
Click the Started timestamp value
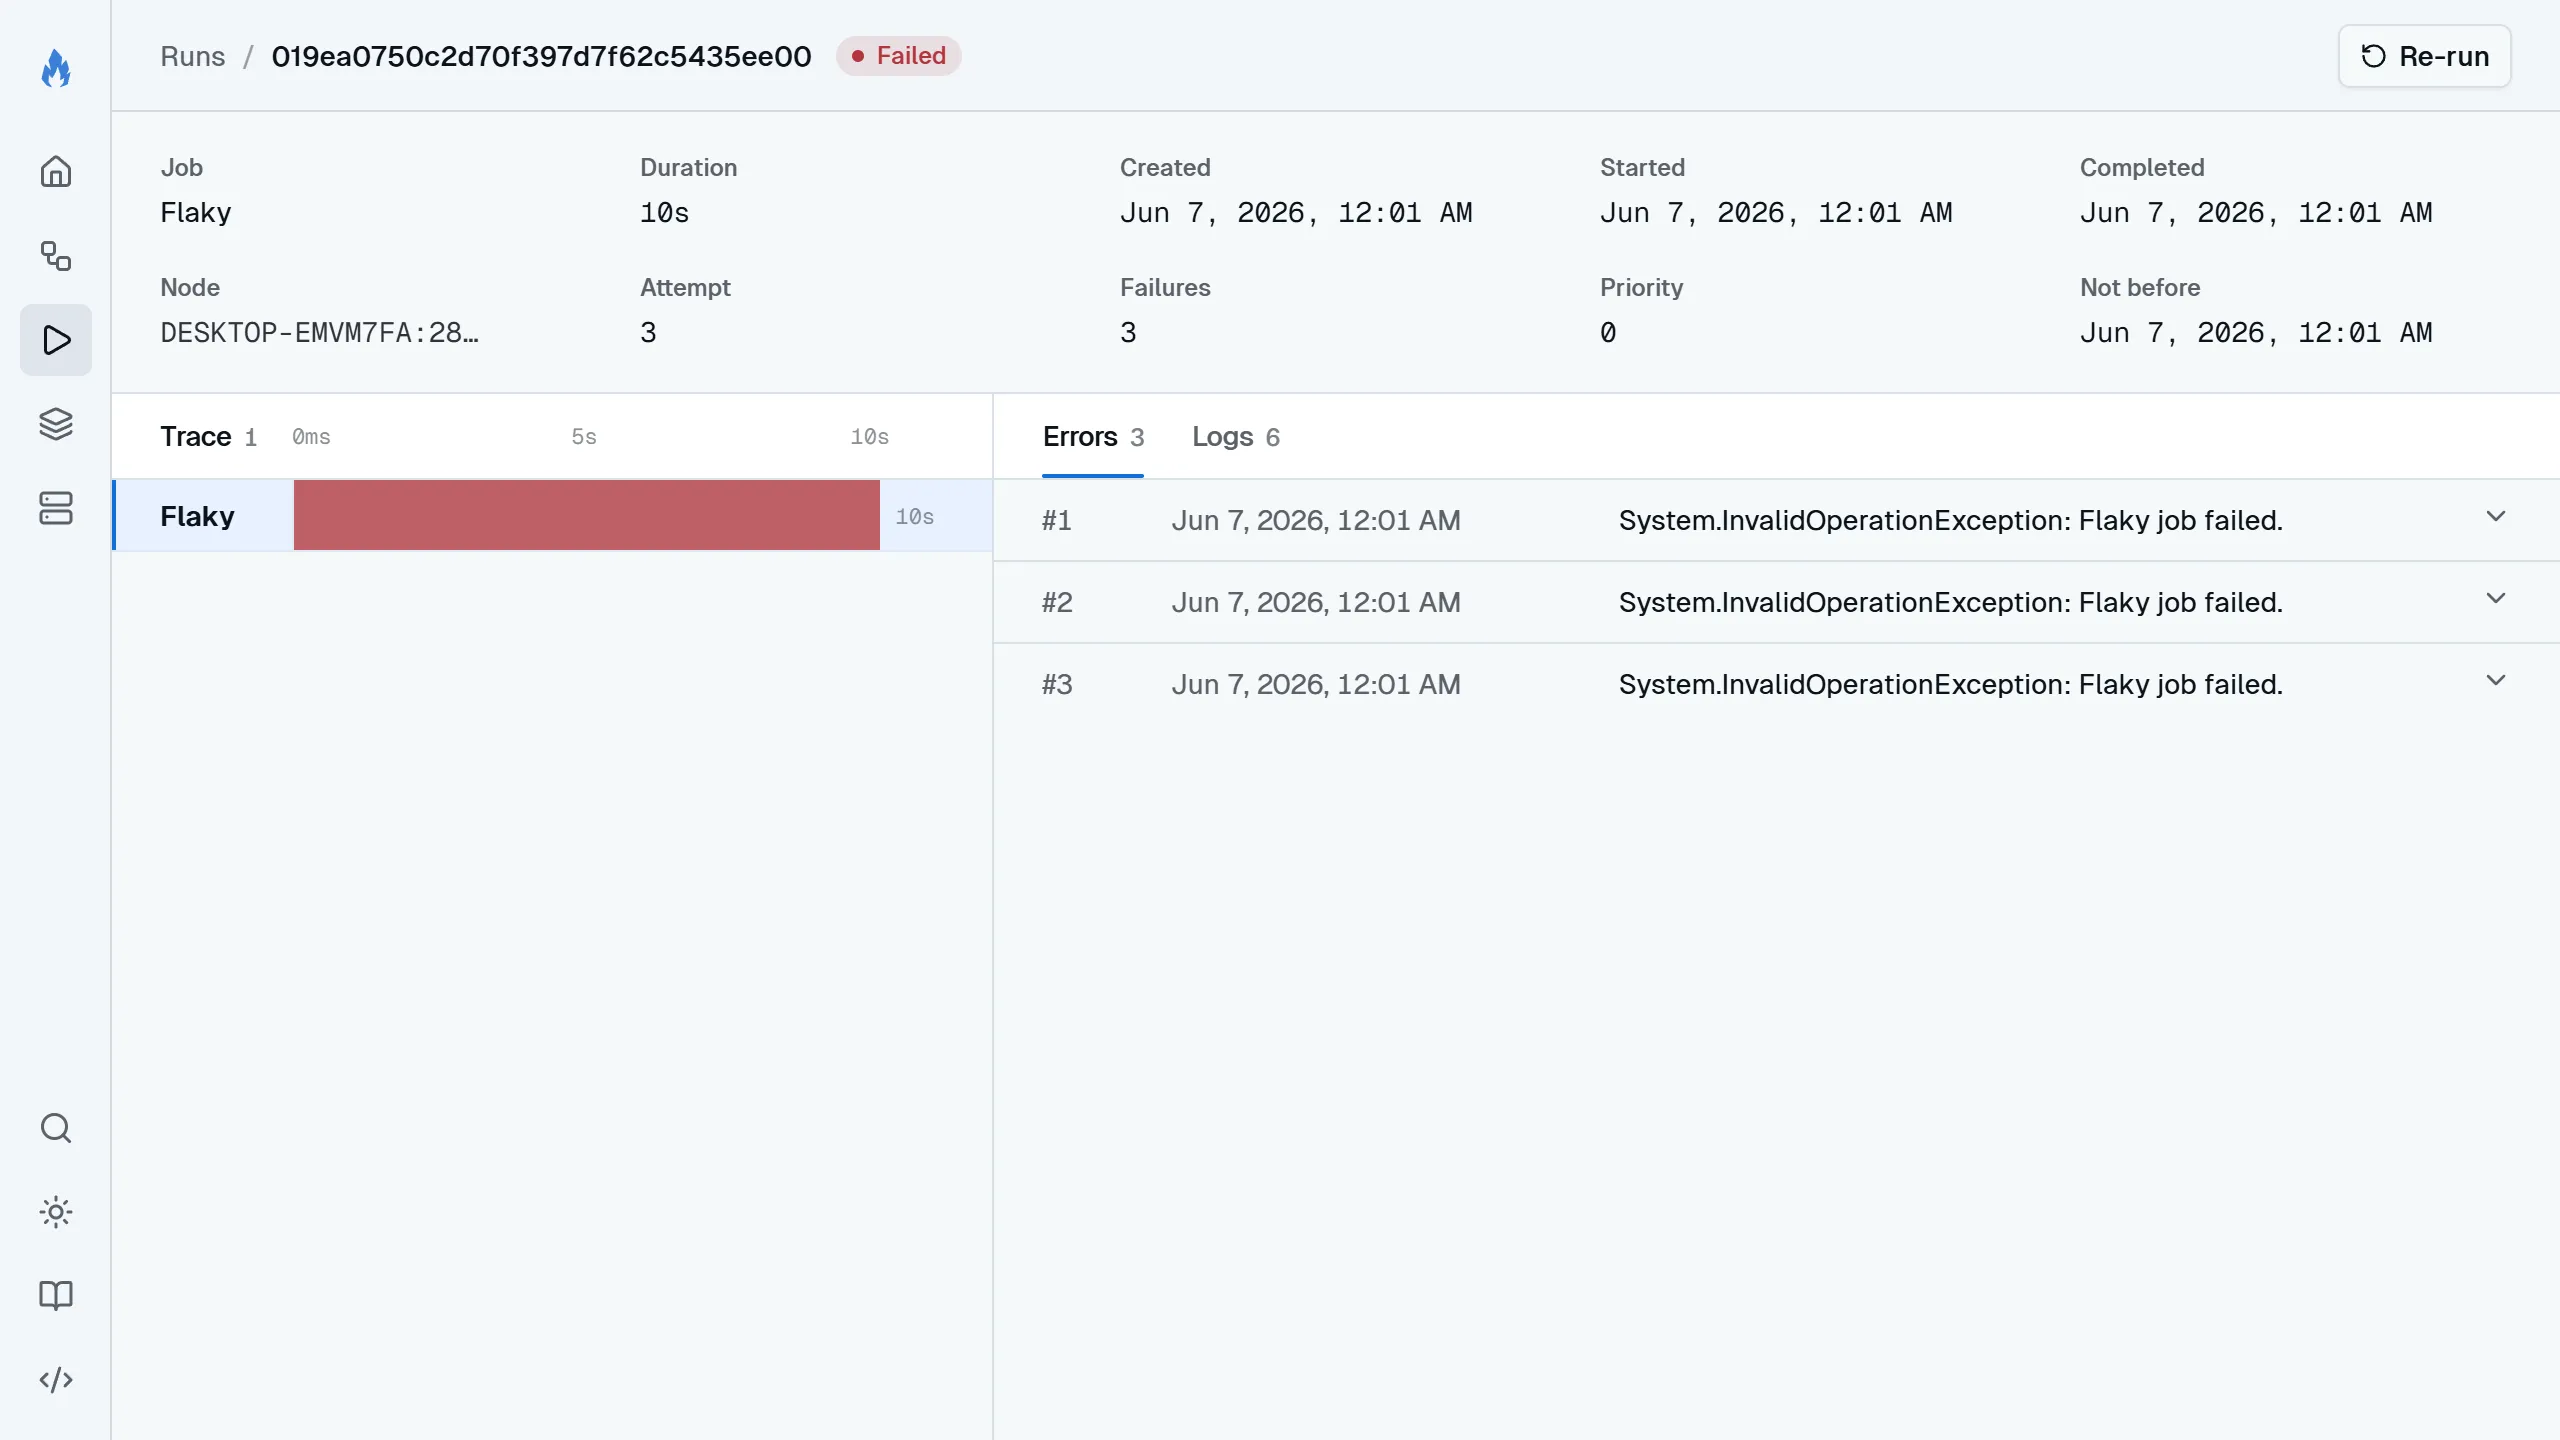point(1776,213)
